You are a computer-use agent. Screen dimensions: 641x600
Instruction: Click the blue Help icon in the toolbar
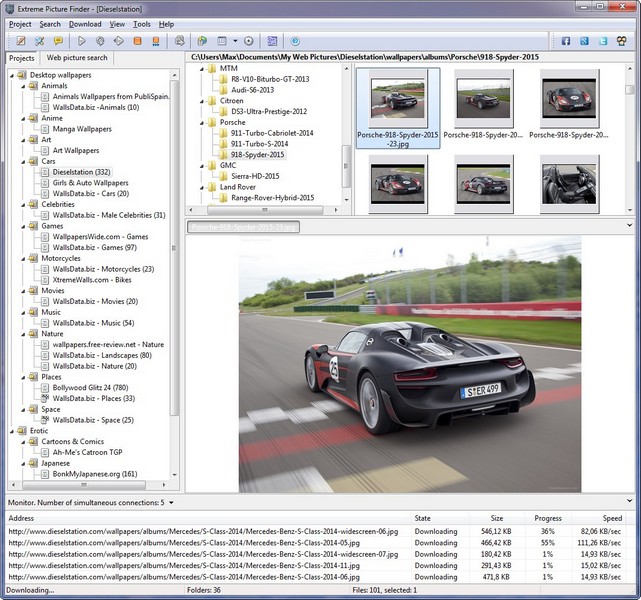pos(295,41)
